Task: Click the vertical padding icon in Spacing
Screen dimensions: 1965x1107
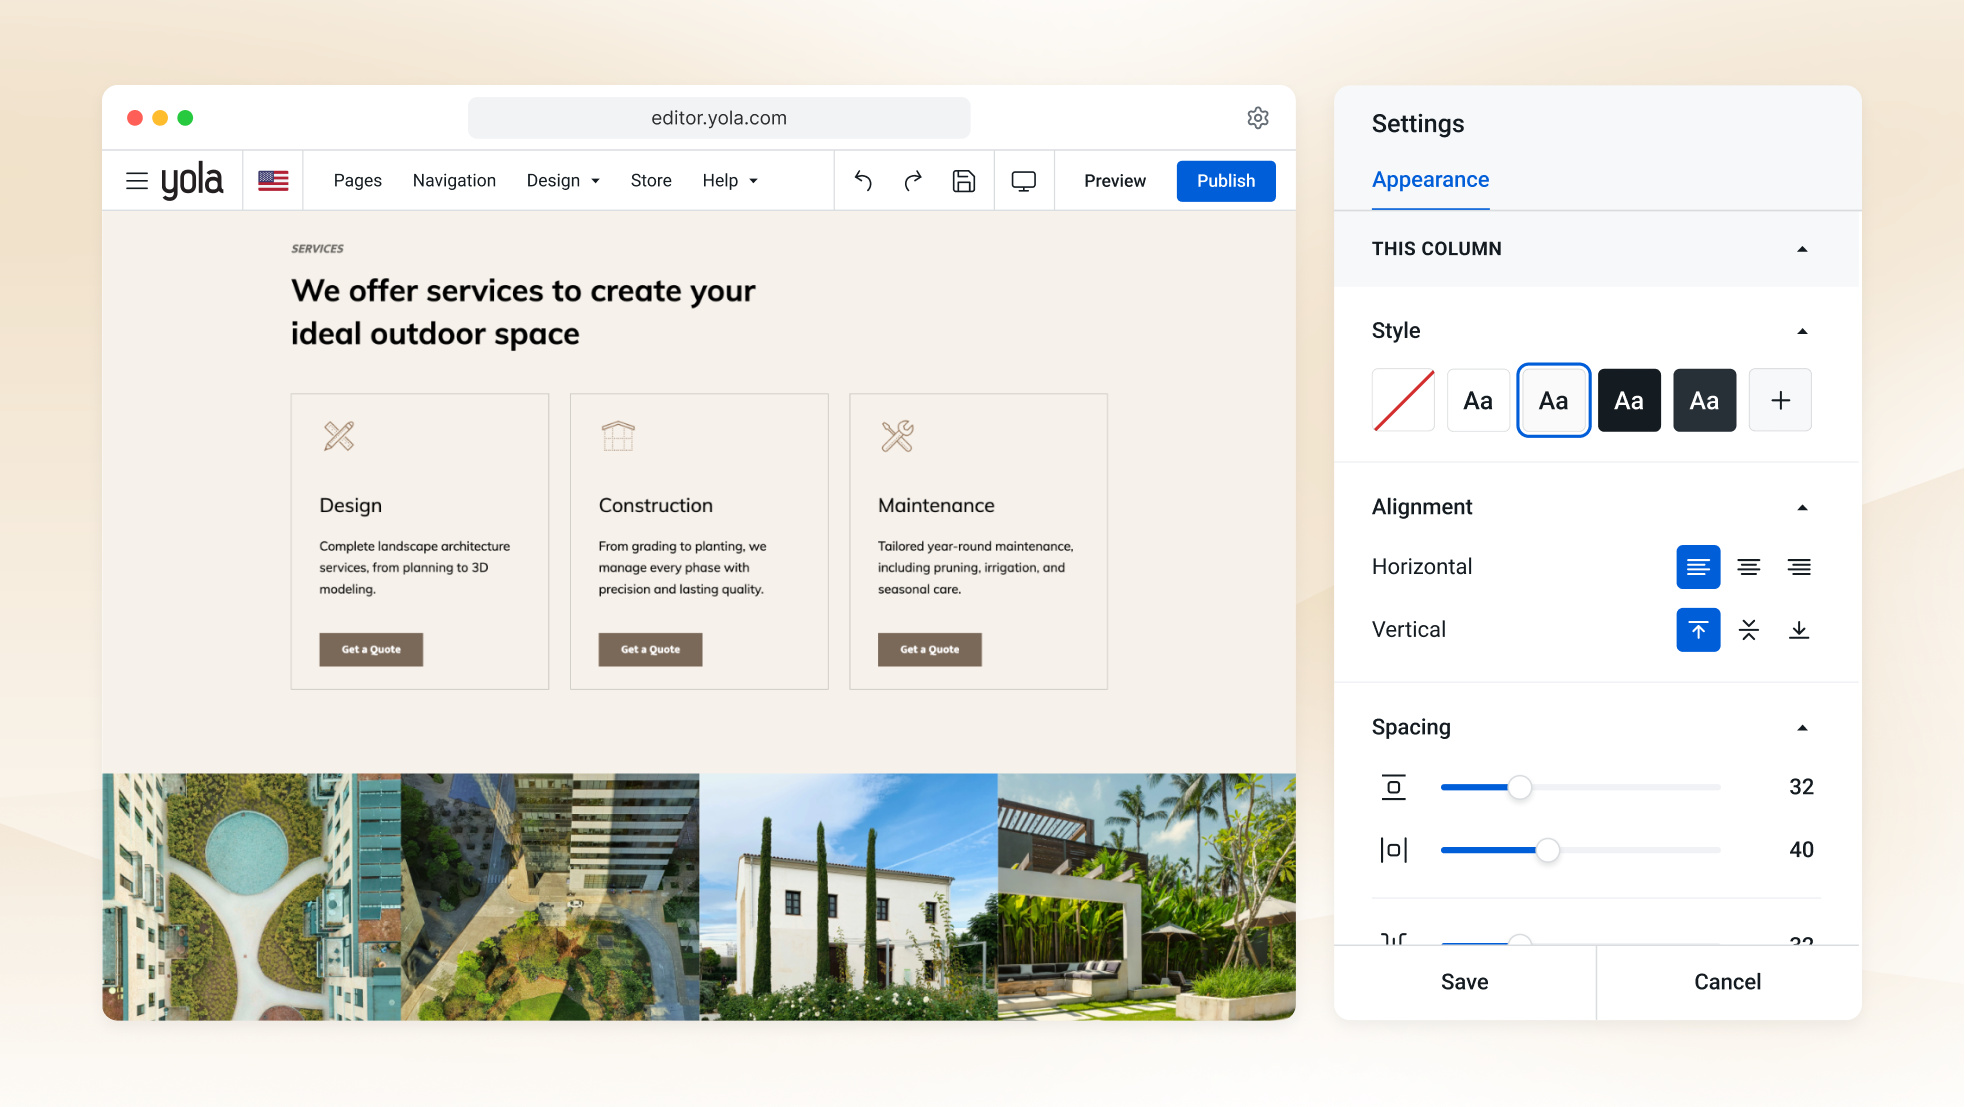Action: click(1393, 787)
